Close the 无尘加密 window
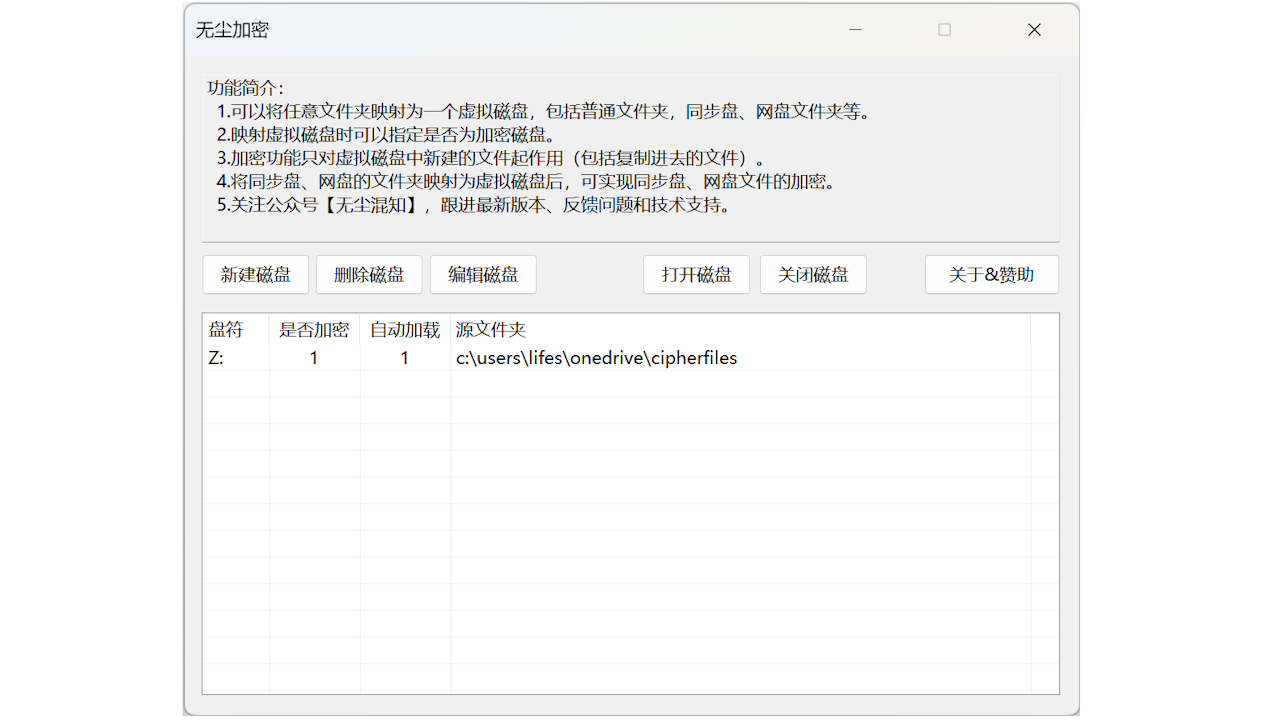The width and height of the screenshot is (1280, 720). [x=1034, y=30]
